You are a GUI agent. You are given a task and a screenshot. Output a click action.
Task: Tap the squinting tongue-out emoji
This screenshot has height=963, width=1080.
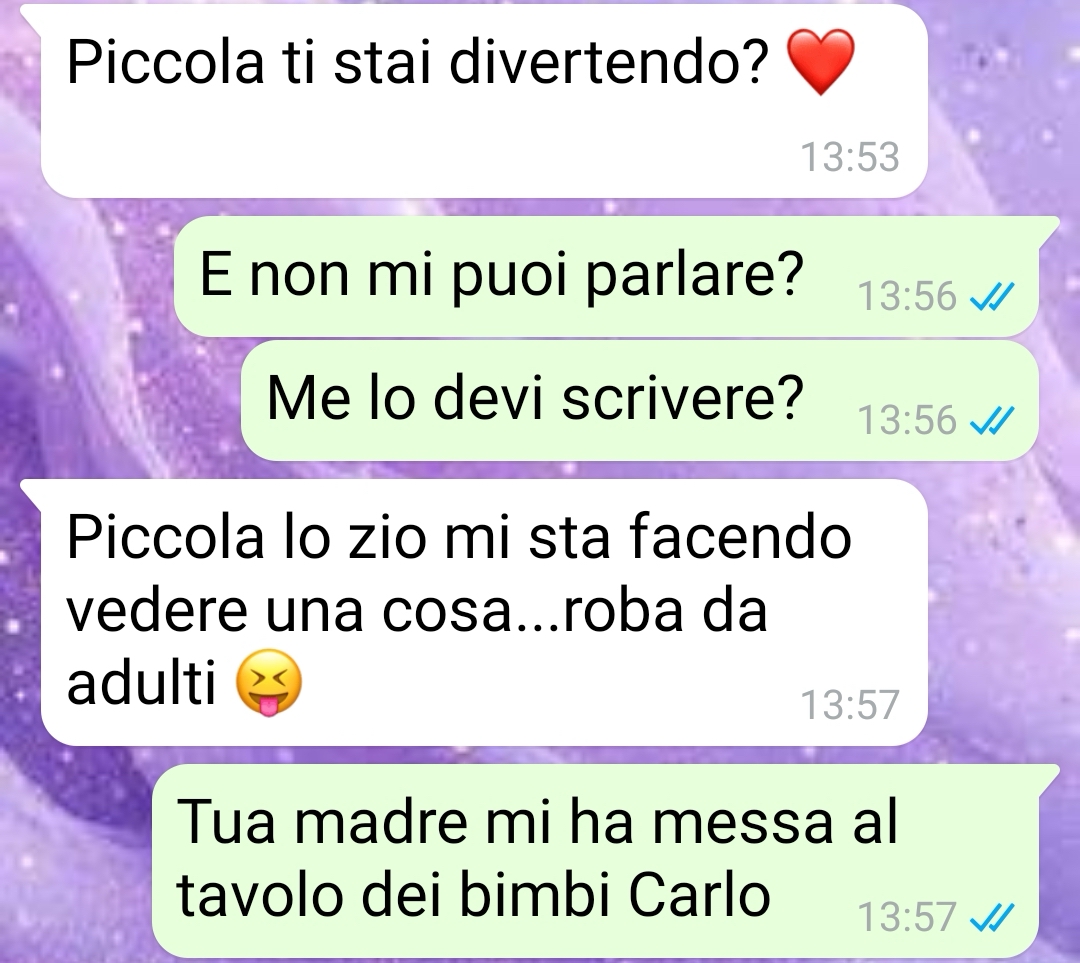coord(269,682)
